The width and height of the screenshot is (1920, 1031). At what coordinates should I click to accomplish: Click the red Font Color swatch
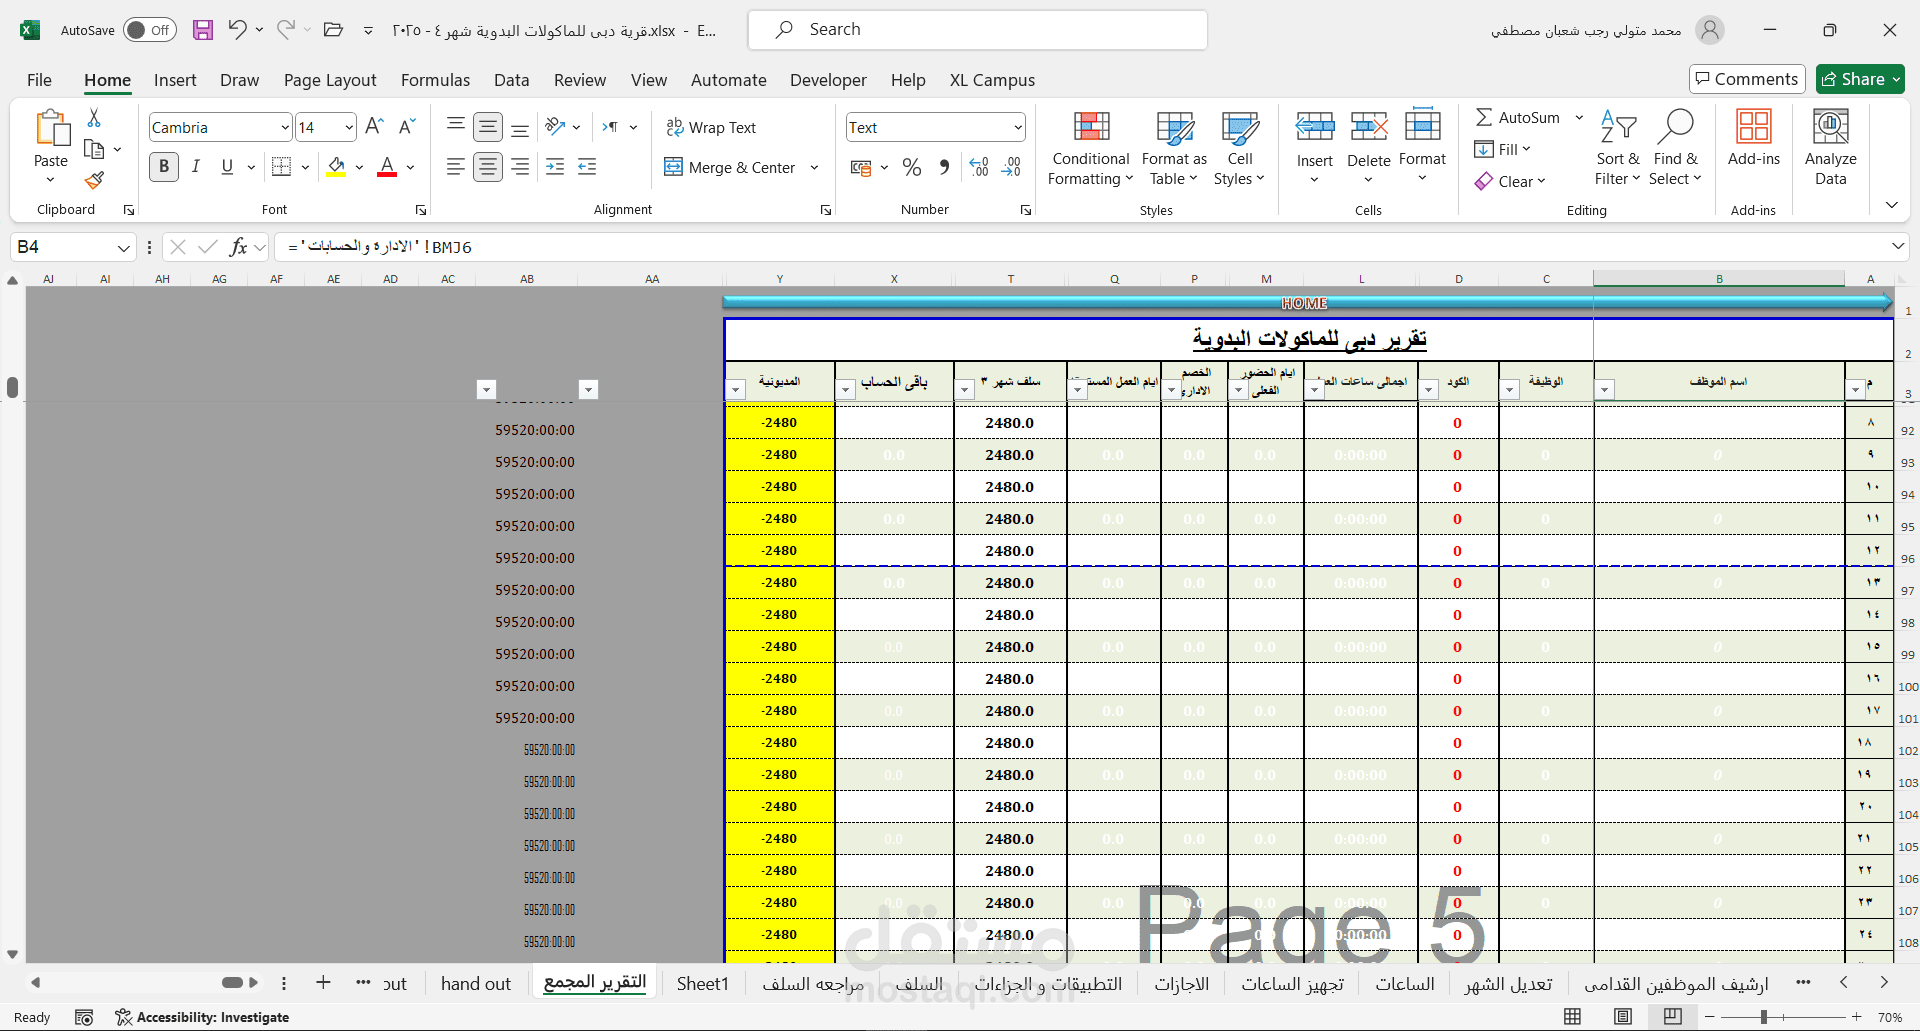pyautogui.click(x=387, y=168)
